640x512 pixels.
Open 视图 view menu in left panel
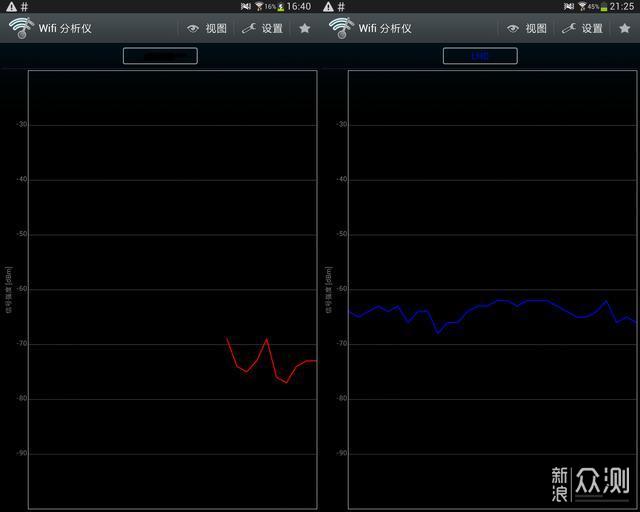[x=207, y=28]
